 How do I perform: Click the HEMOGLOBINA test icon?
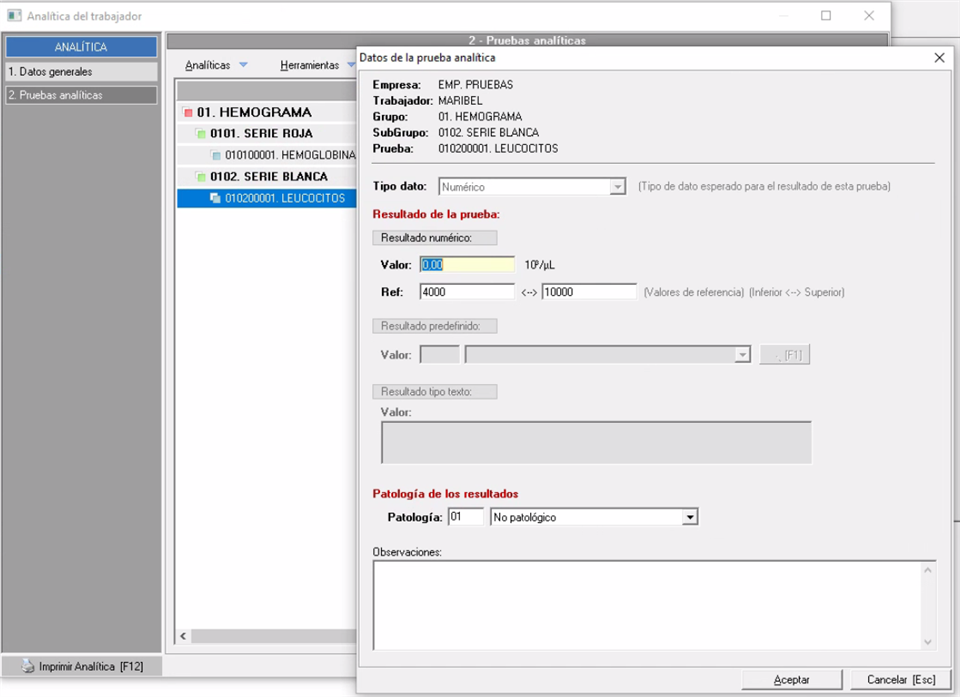[x=216, y=156]
